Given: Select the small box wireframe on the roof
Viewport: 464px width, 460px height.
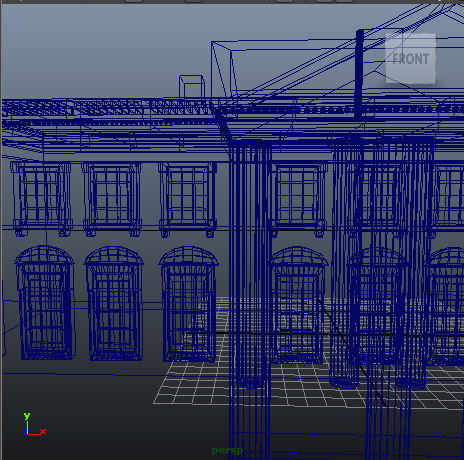Looking at the screenshot, I should [x=192, y=86].
